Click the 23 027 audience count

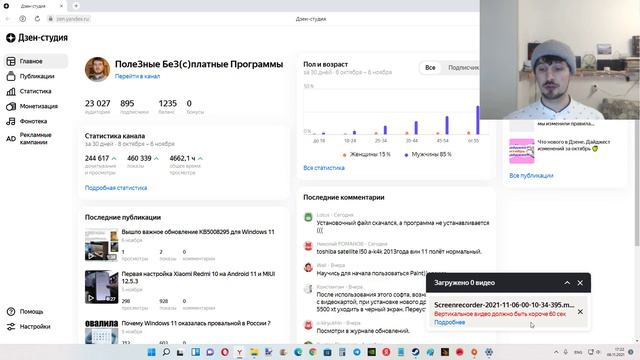[x=97, y=104]
